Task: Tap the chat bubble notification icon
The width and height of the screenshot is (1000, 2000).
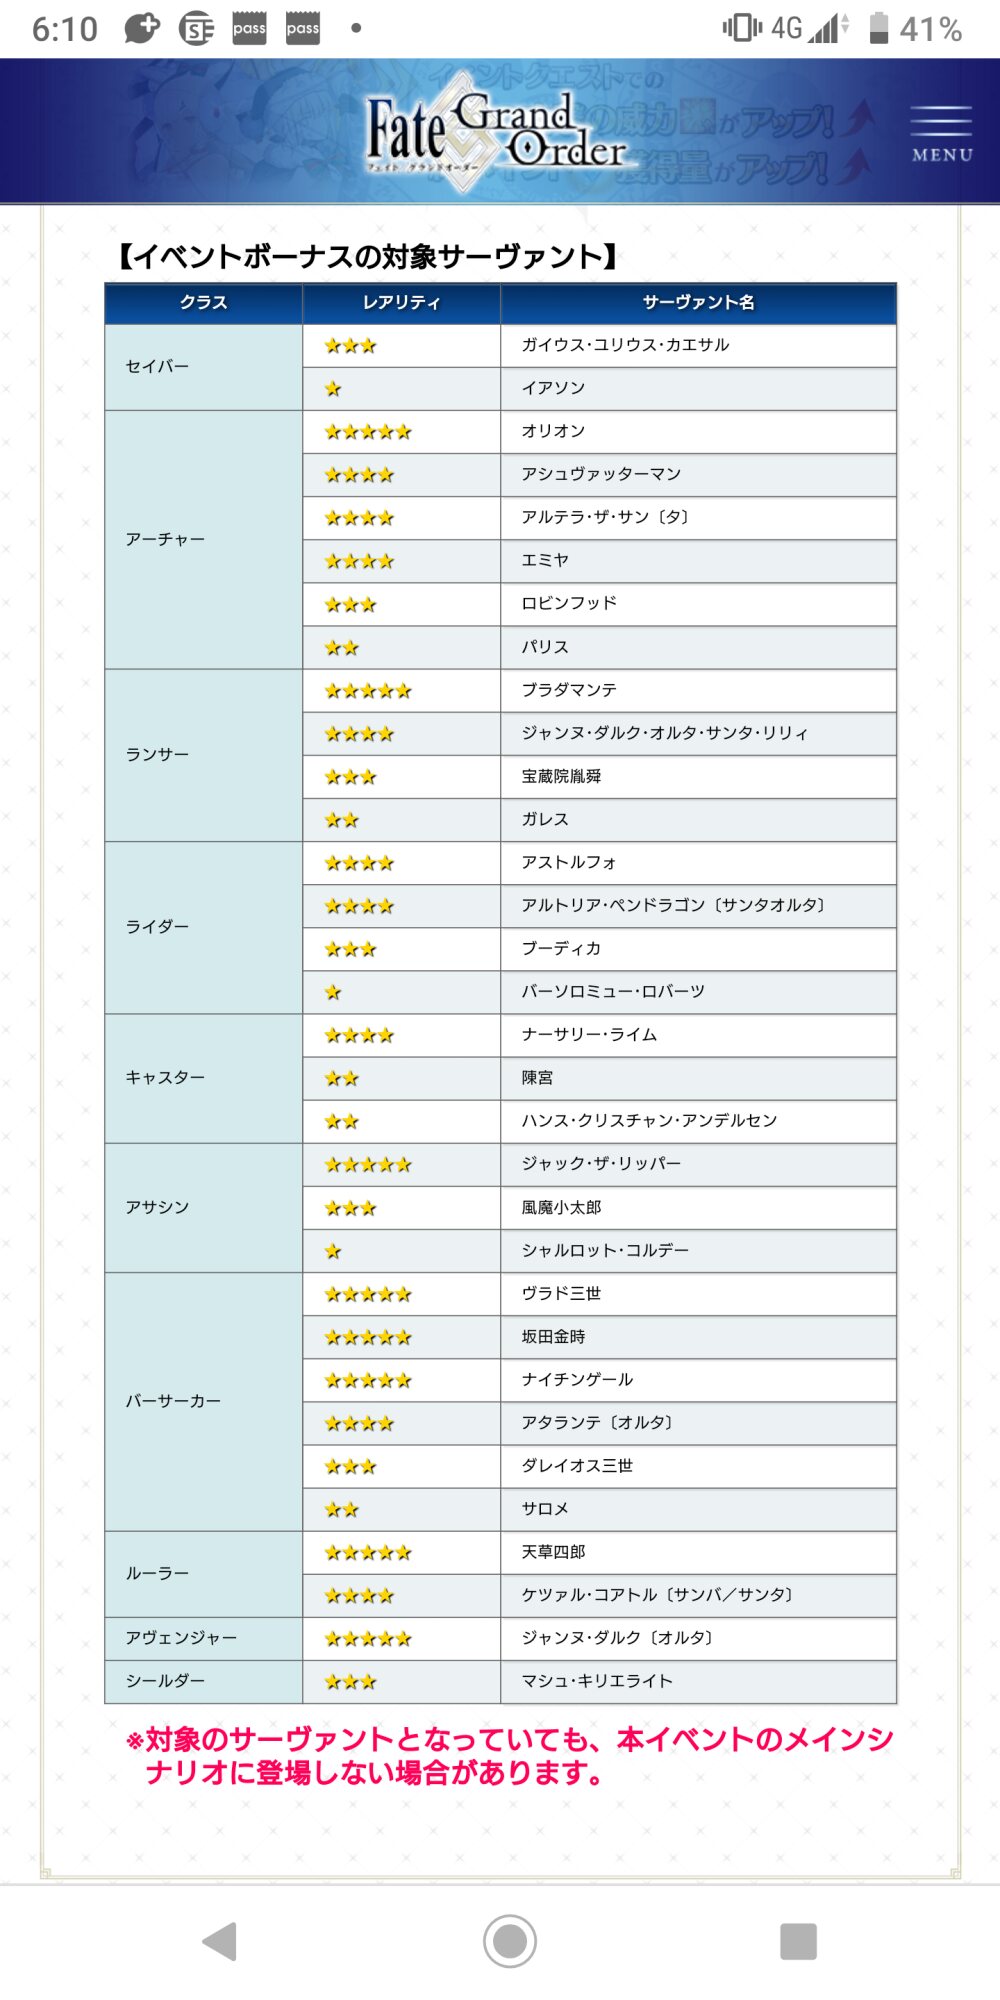Action: 141,28
